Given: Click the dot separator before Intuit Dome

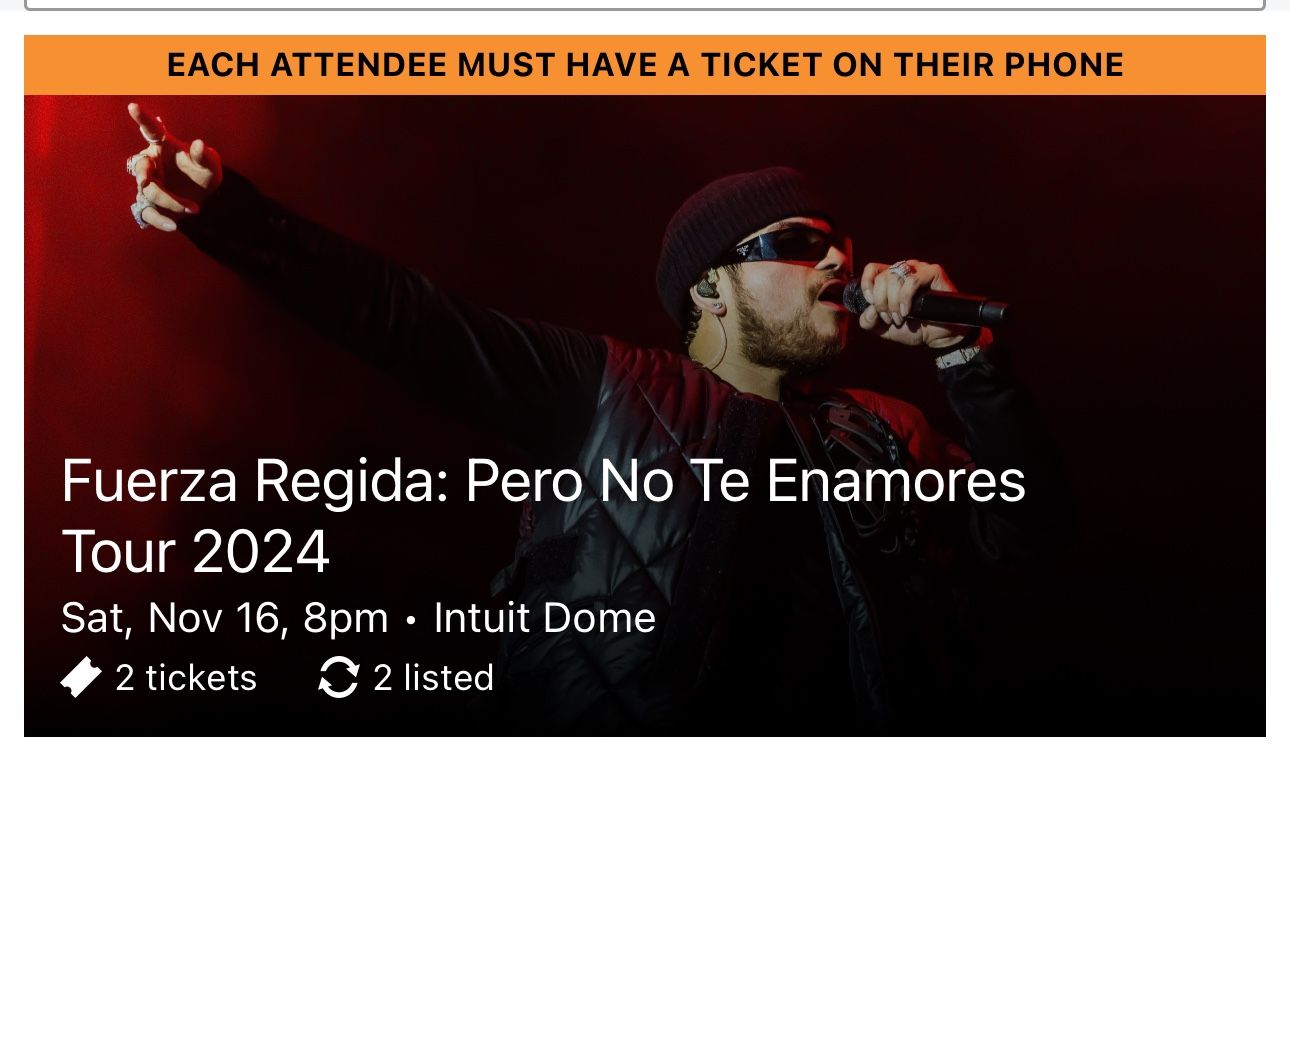Looking at the screenshot, I should pos(411,621).
